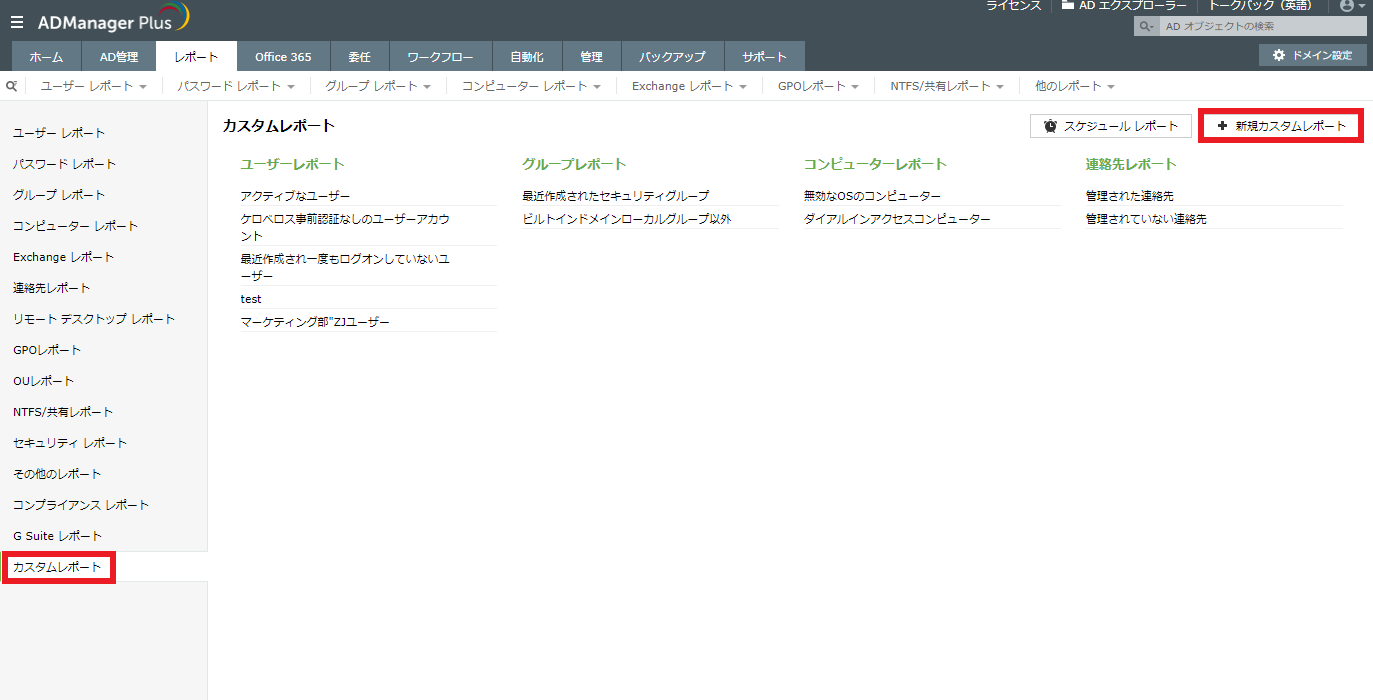Open ビルトインドメインローカルグループ以外 report
1373x700 pixels.
pyautogui.click(x=627, y=219)
